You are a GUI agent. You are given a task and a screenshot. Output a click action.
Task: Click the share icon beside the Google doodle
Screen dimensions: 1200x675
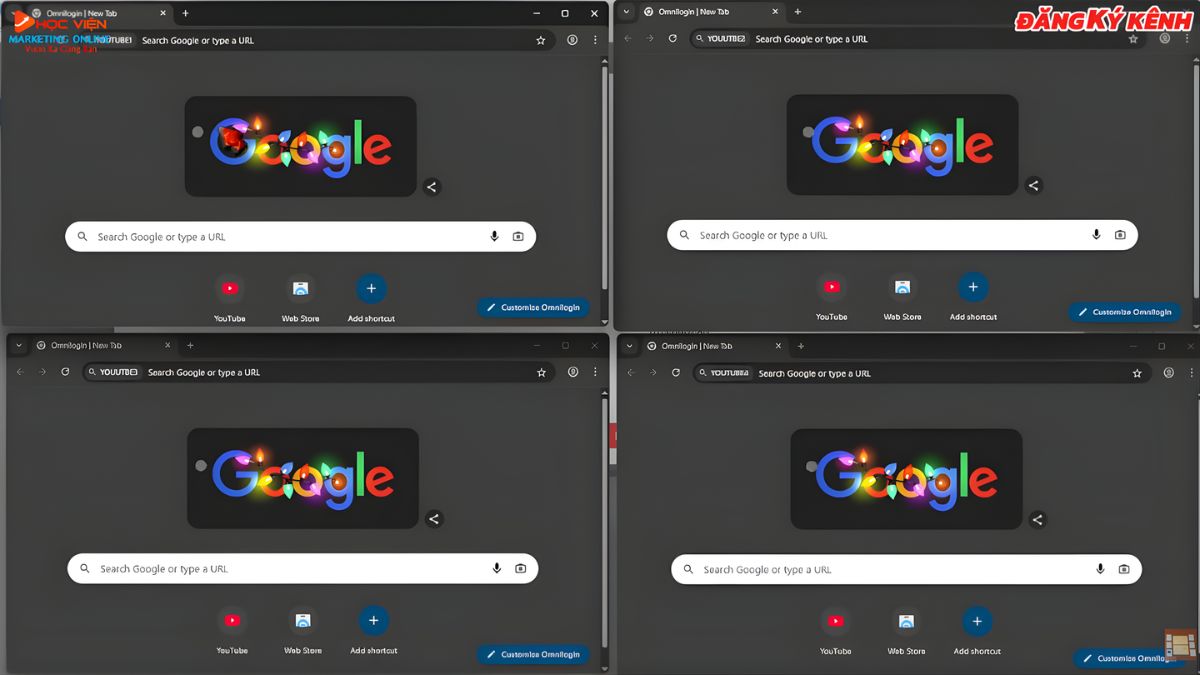pyautogui.click(x=434, y=187)
